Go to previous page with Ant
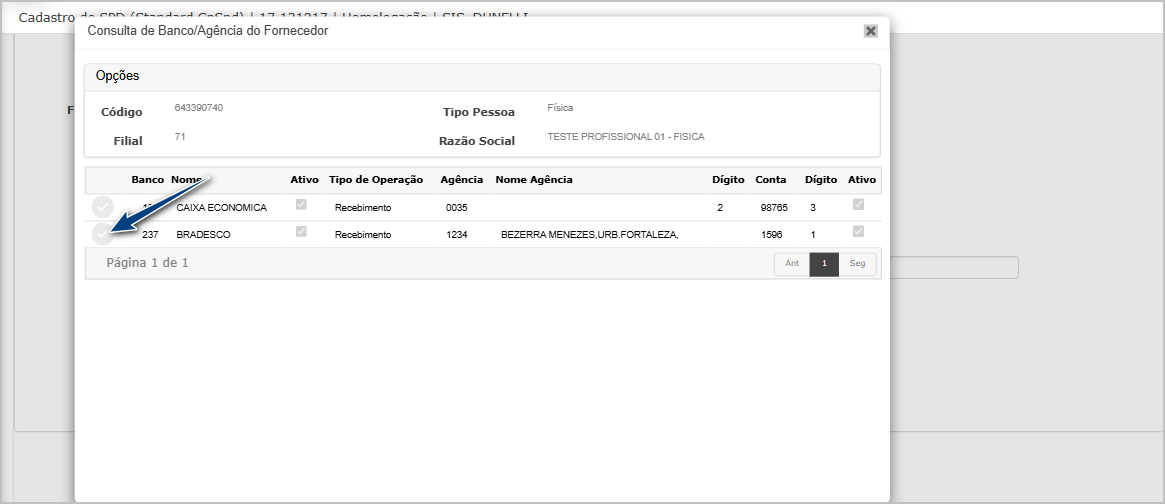 coord(791,264)
